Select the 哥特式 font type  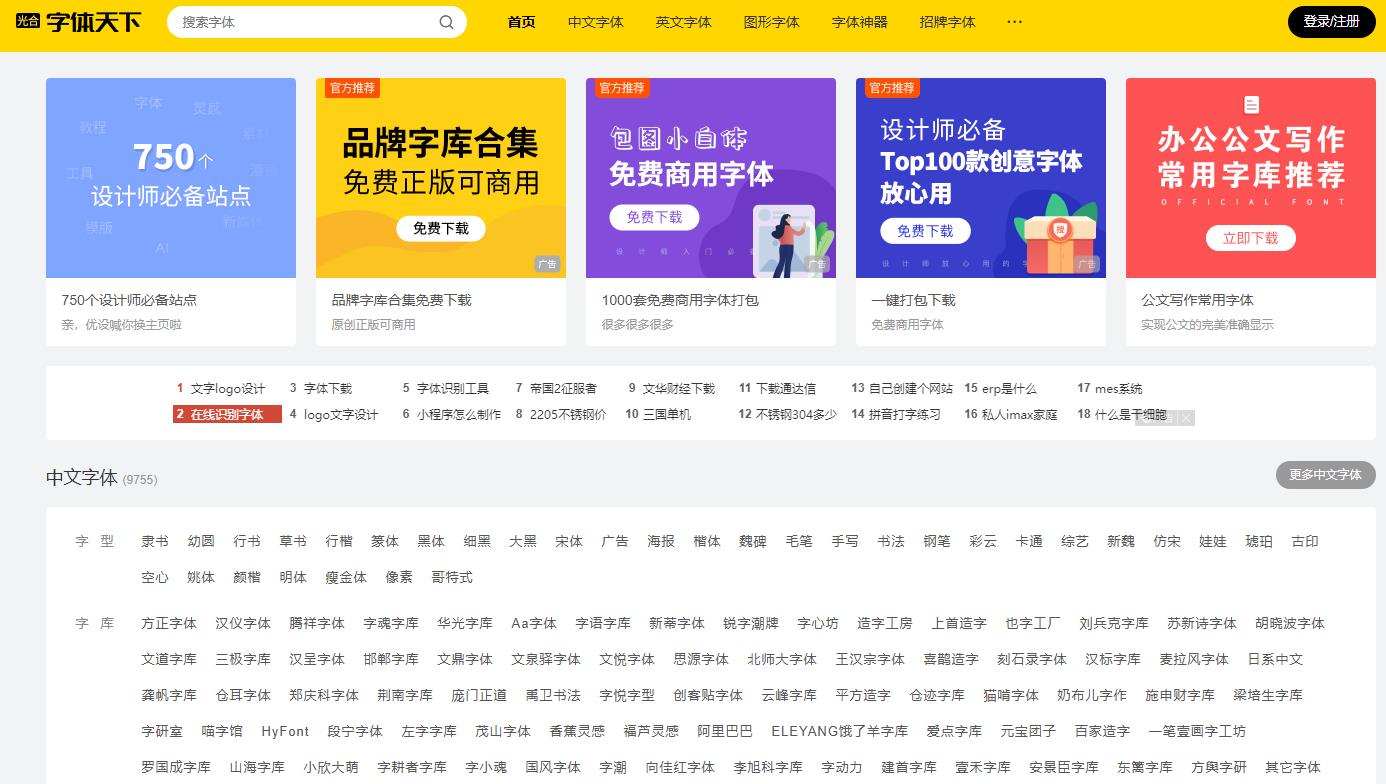452,577
